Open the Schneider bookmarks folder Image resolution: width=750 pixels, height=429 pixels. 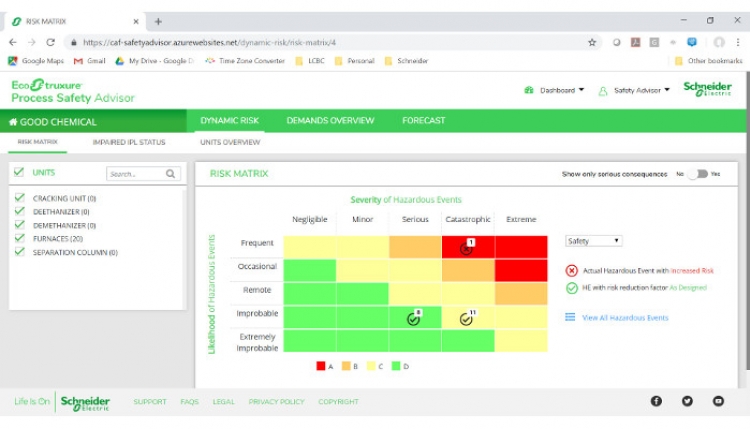click(407, 61)
